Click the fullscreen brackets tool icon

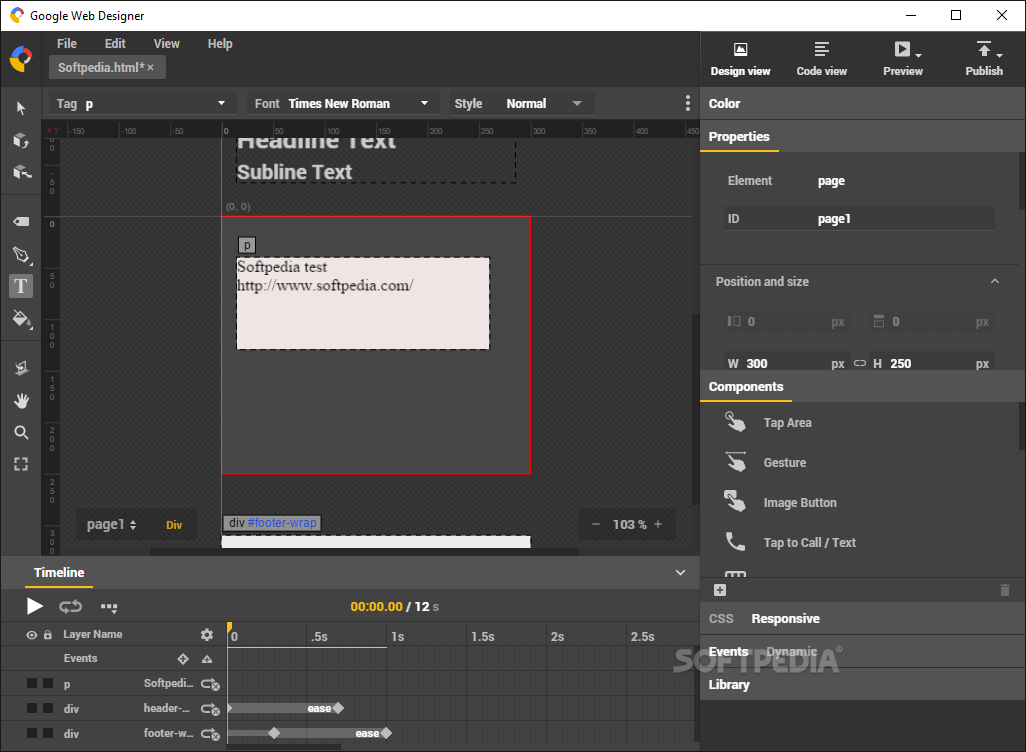[x=21, y=464]
